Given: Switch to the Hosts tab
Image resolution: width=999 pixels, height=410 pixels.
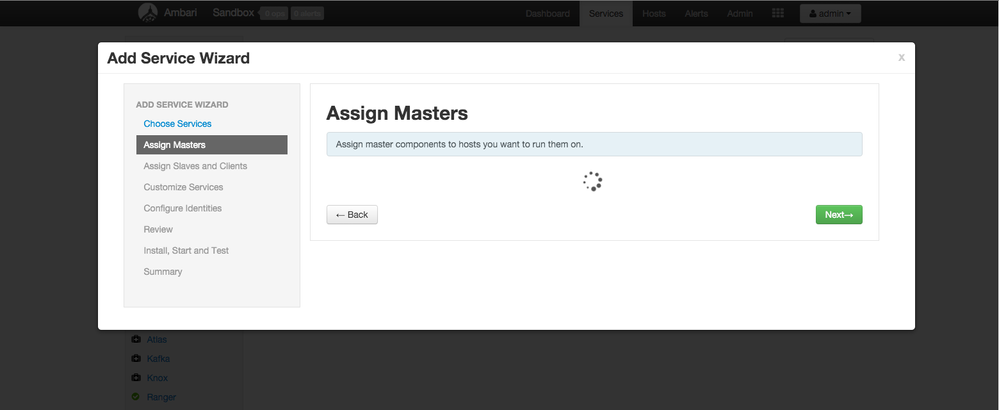Looking at the screenshot, I should (654, 13).
